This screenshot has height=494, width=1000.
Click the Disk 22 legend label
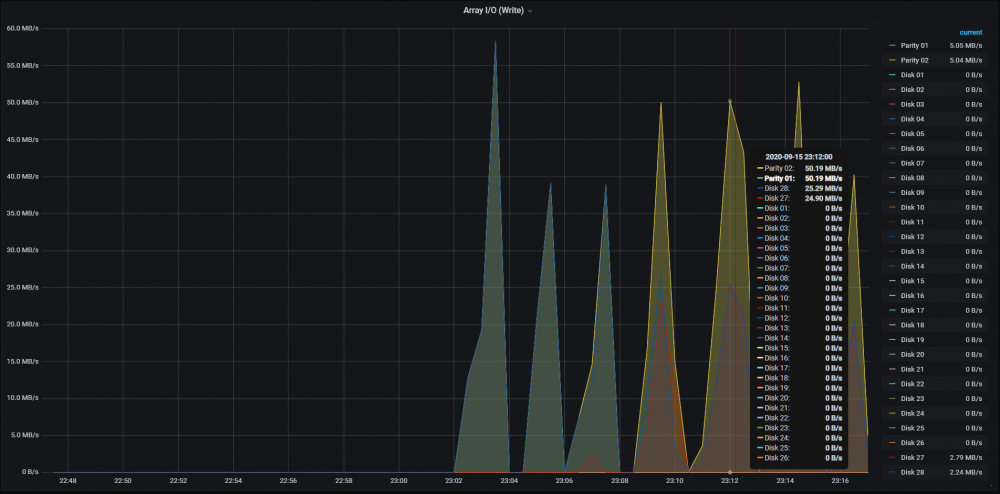pyautogui.click(x=912, y=384)
